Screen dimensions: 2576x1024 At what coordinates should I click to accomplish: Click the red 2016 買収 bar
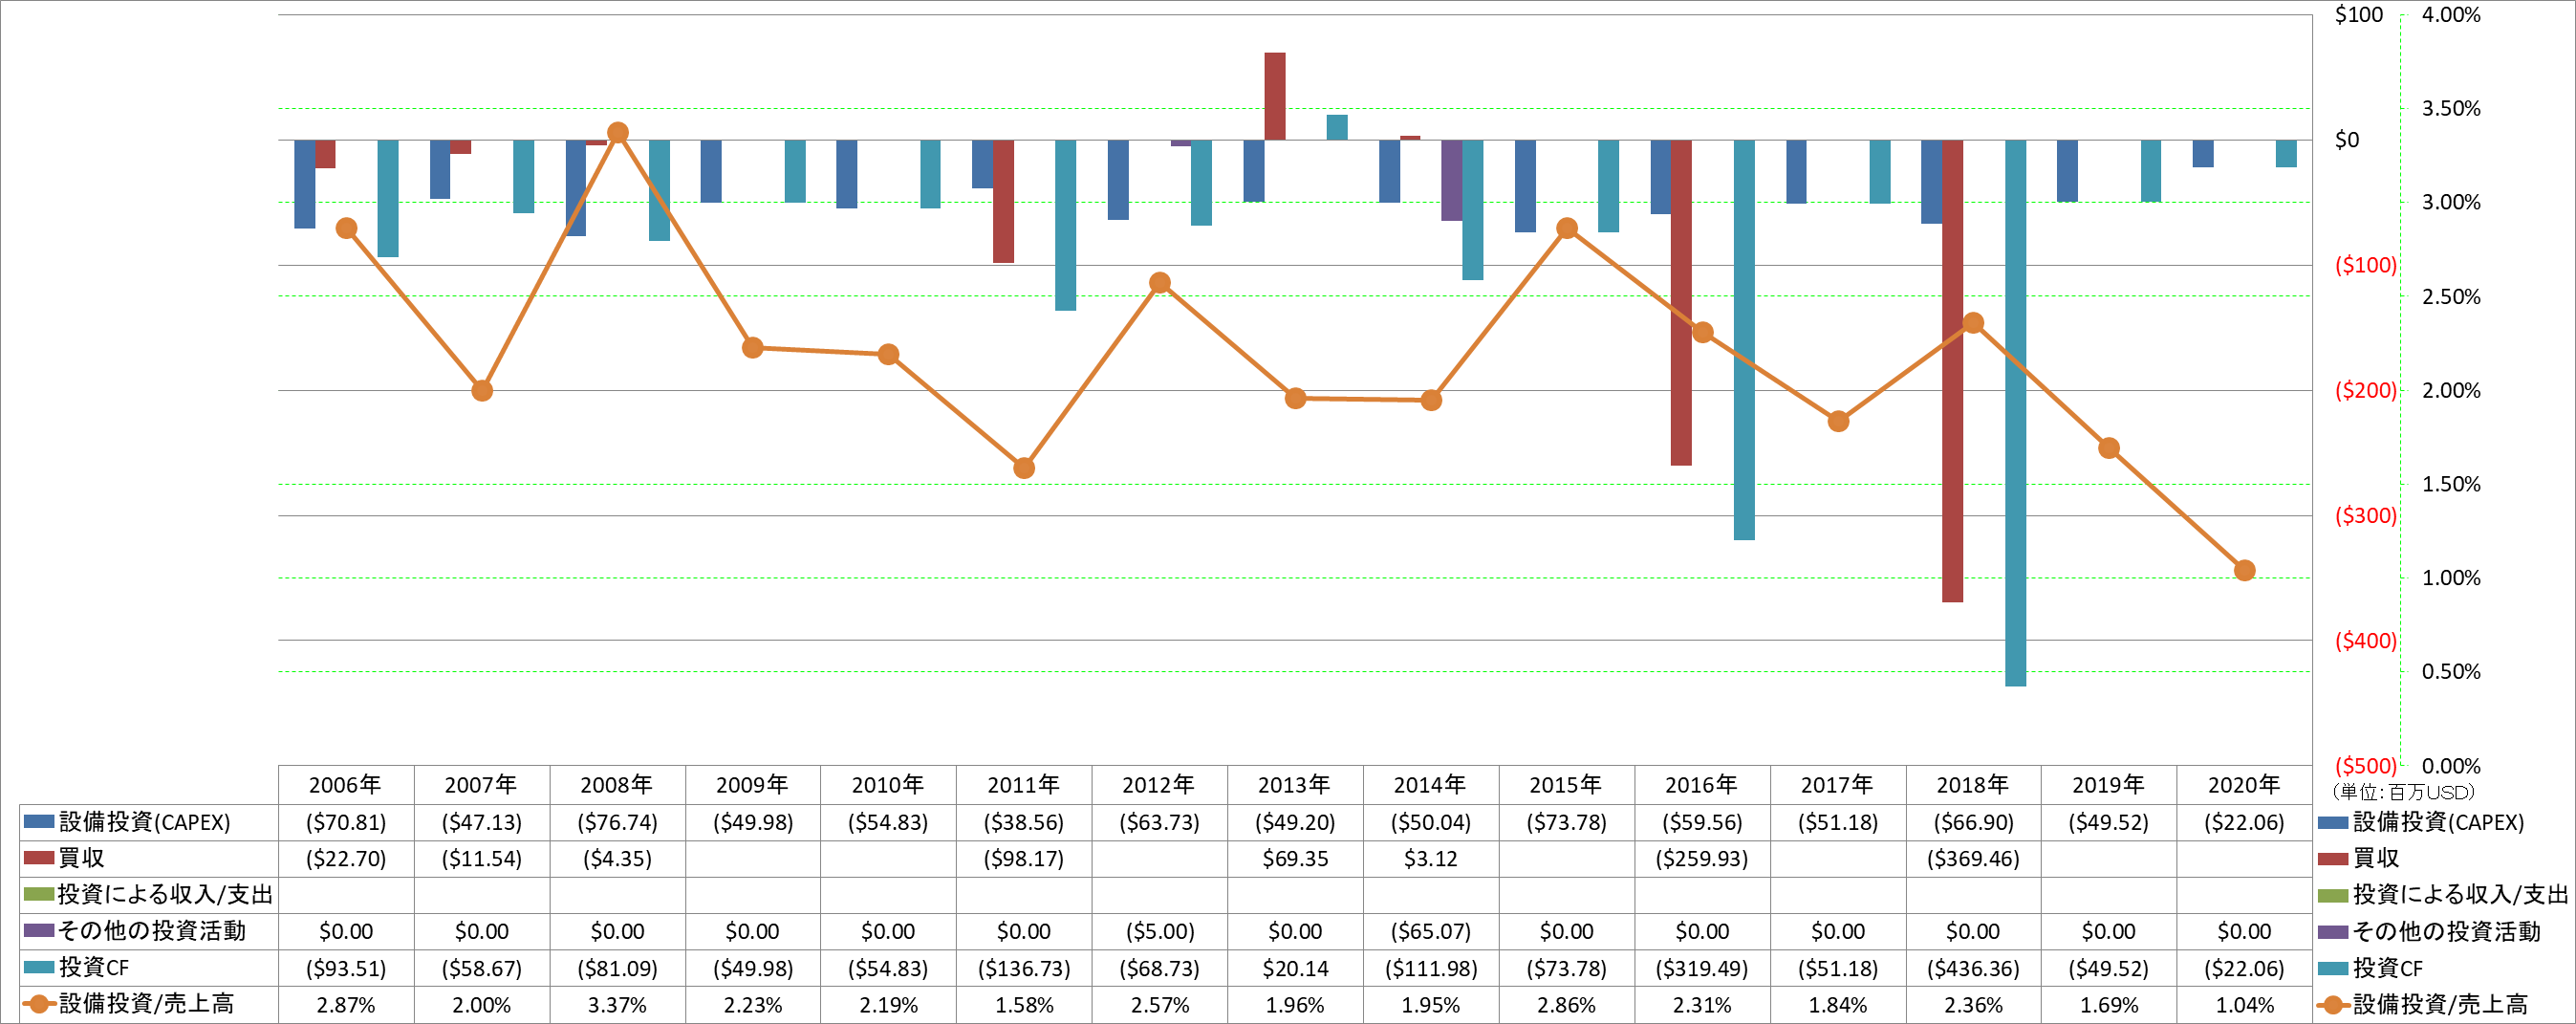pyautogui.click(x=1681, y=302)
